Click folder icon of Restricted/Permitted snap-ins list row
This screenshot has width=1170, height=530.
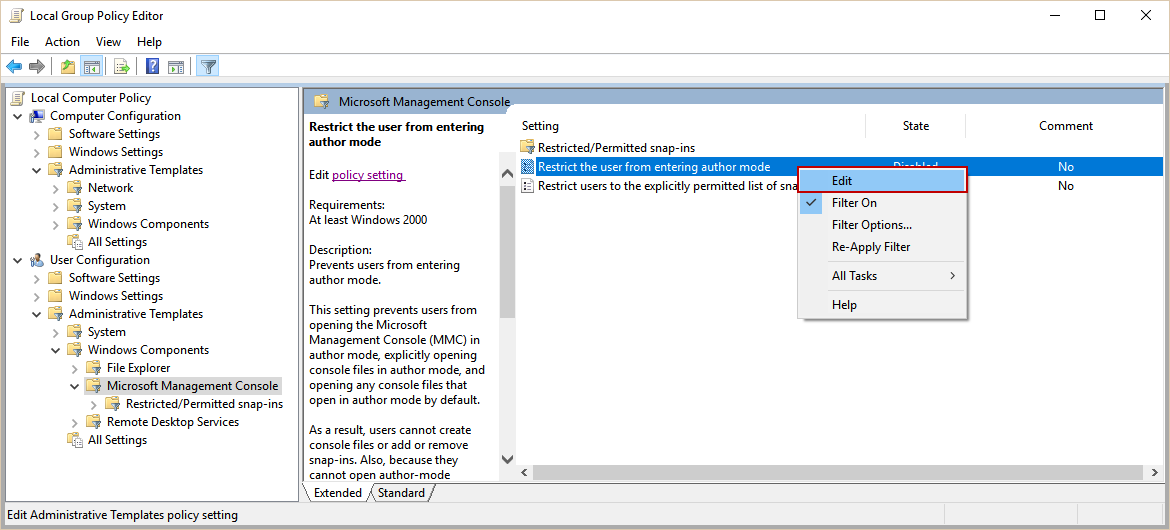pyautogui.click(x=528, y=148)
